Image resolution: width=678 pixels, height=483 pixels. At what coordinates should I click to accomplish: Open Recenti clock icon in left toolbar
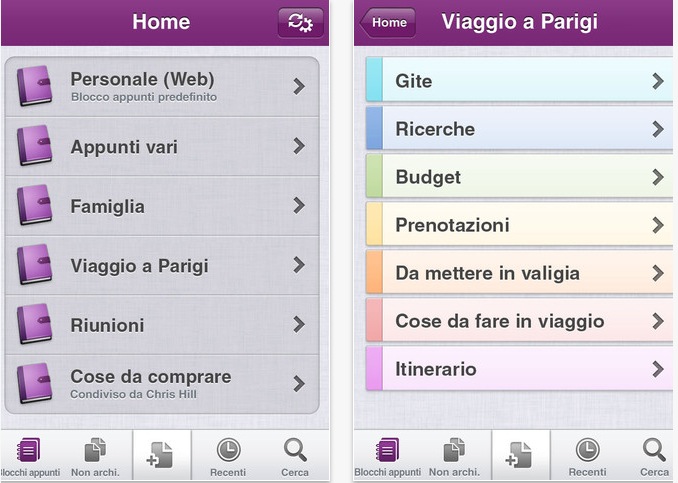(x=228, y=450)
